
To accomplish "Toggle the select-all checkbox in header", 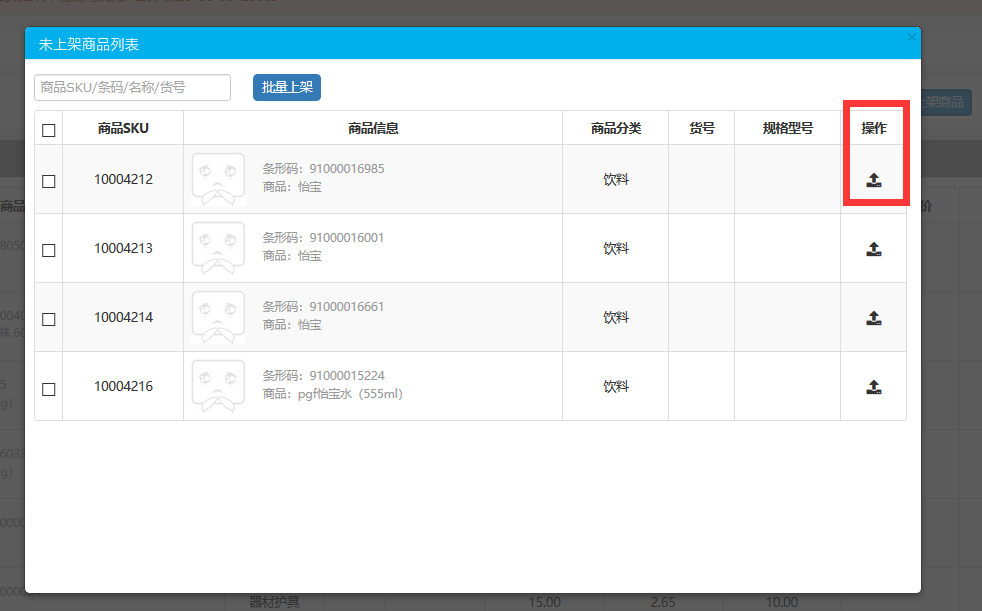I will click(x=48, y=130).
